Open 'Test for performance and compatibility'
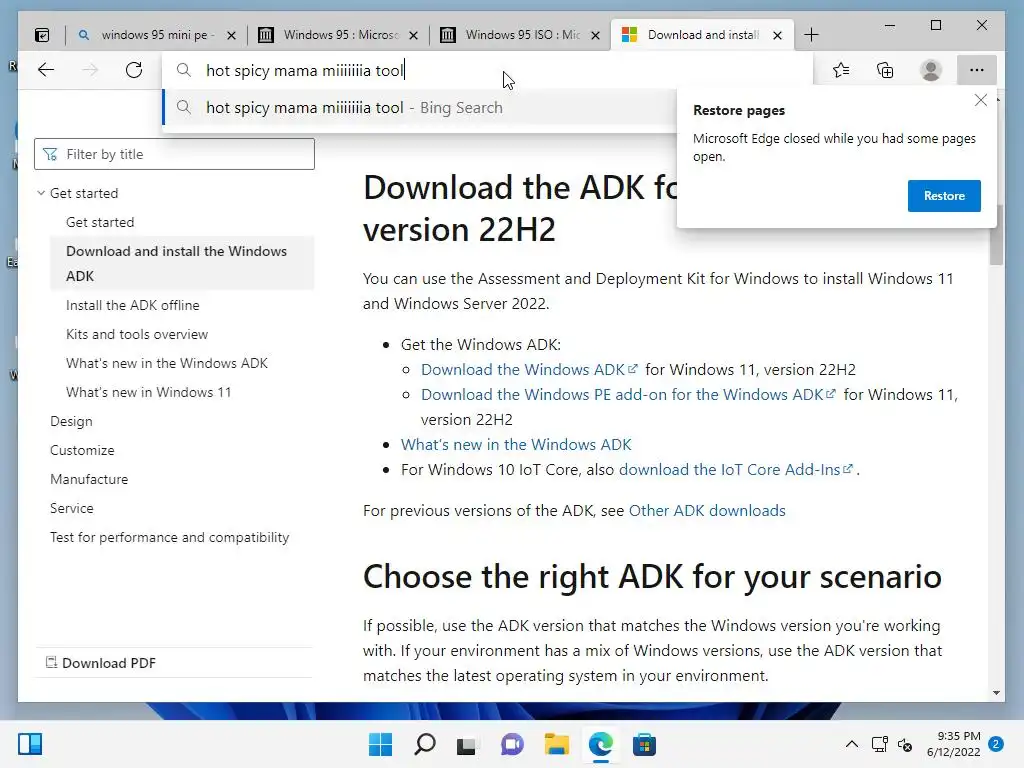This screenshot has height=768, width=1024. click(x=170, y=537)
